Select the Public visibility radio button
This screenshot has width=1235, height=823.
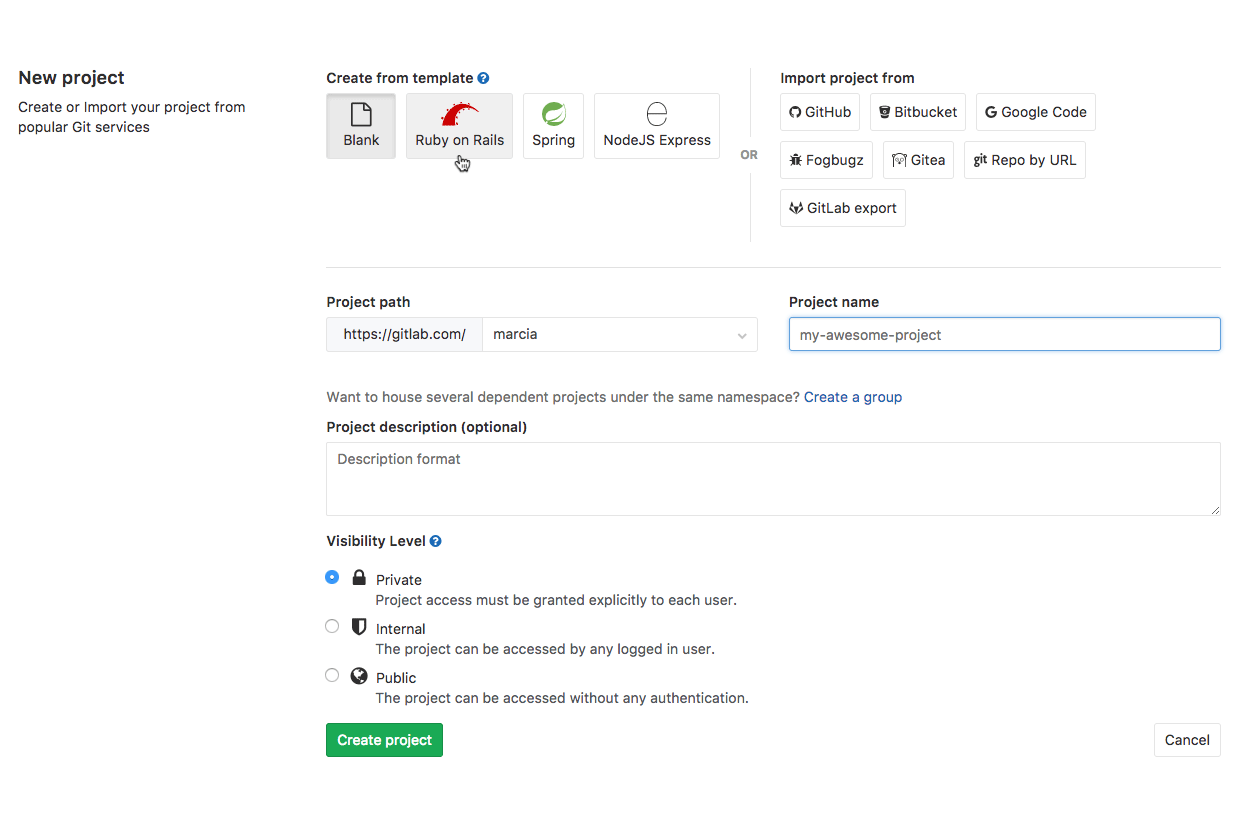(332, 675)
